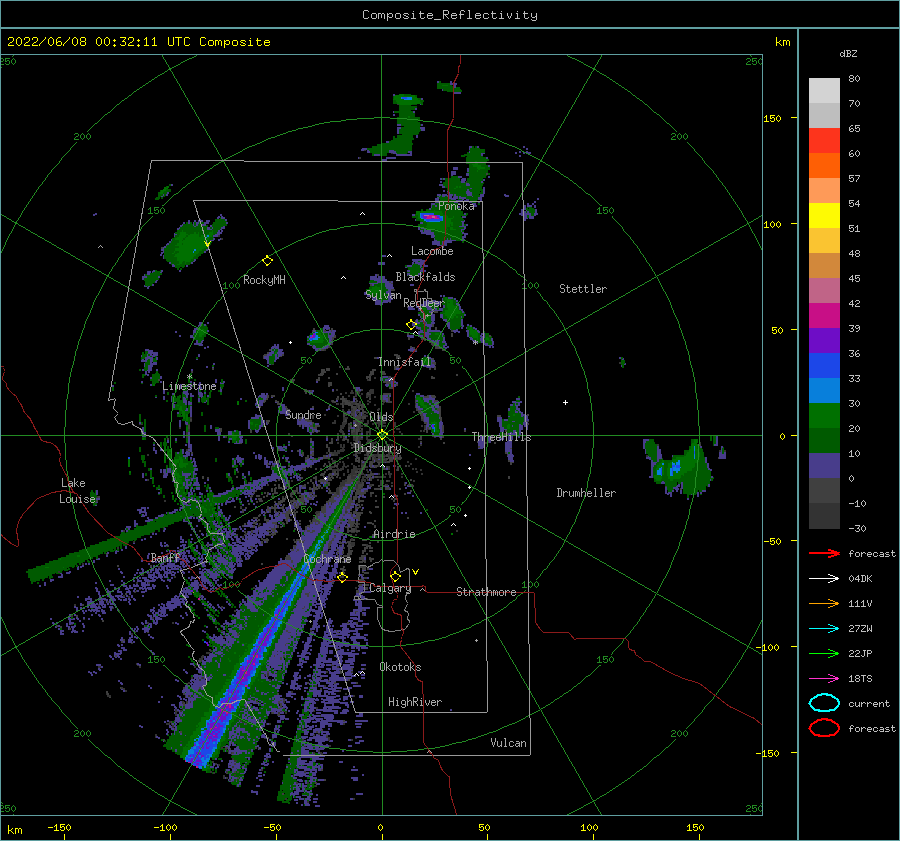Click the Cochrane city label
This screenshot has width=900, height=841.
click(327, 559)
